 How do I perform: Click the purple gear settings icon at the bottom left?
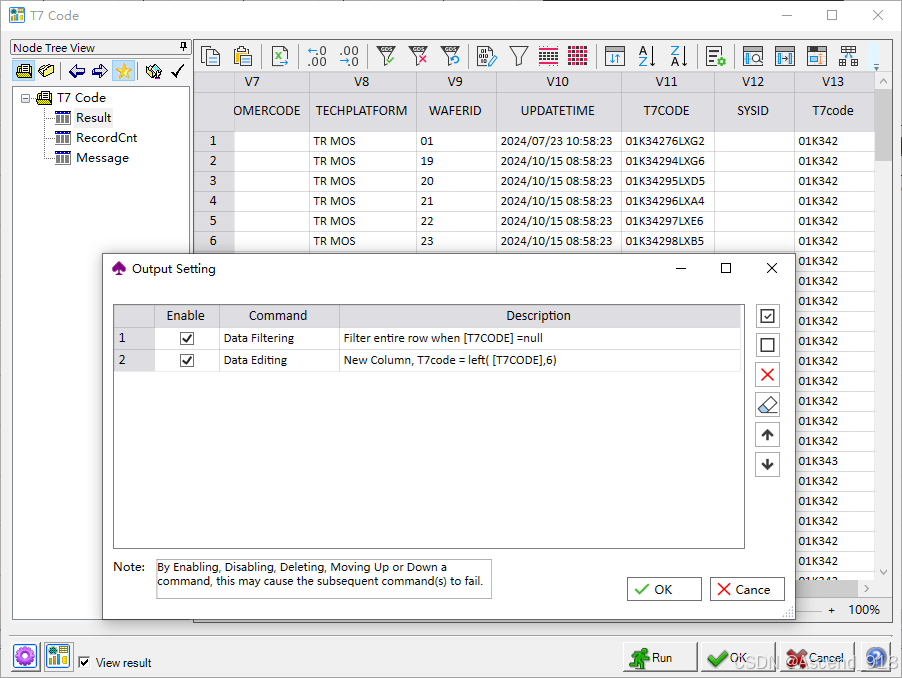coord(25,656)
